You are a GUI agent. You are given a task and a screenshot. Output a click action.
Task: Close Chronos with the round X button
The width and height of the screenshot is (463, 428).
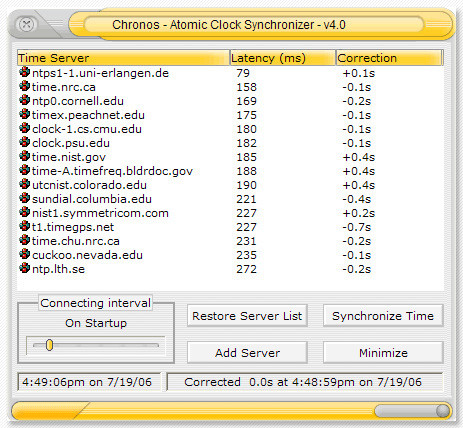[26, 25]
